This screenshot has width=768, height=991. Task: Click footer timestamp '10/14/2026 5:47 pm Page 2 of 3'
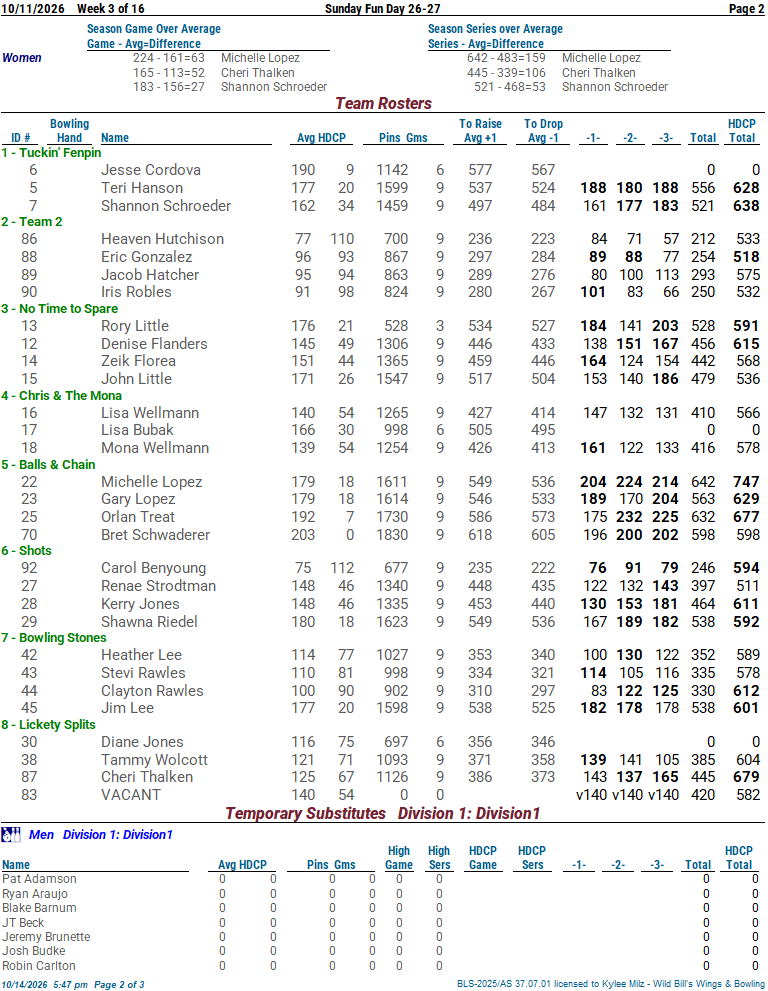tap(73, 985)
